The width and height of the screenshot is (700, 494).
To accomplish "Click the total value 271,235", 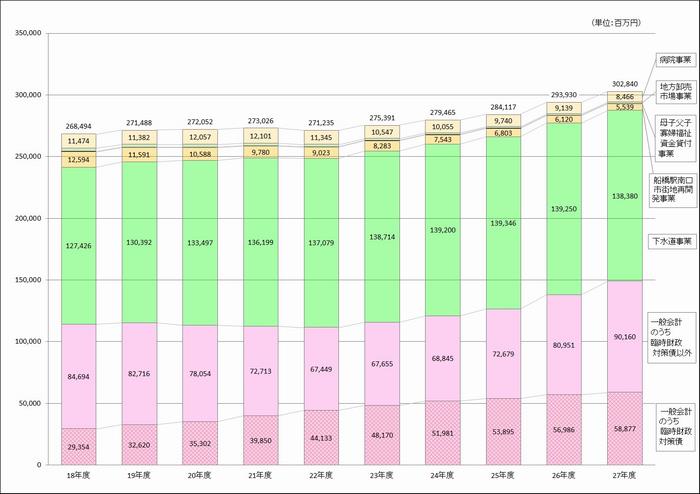I will (x=321, y=123).
